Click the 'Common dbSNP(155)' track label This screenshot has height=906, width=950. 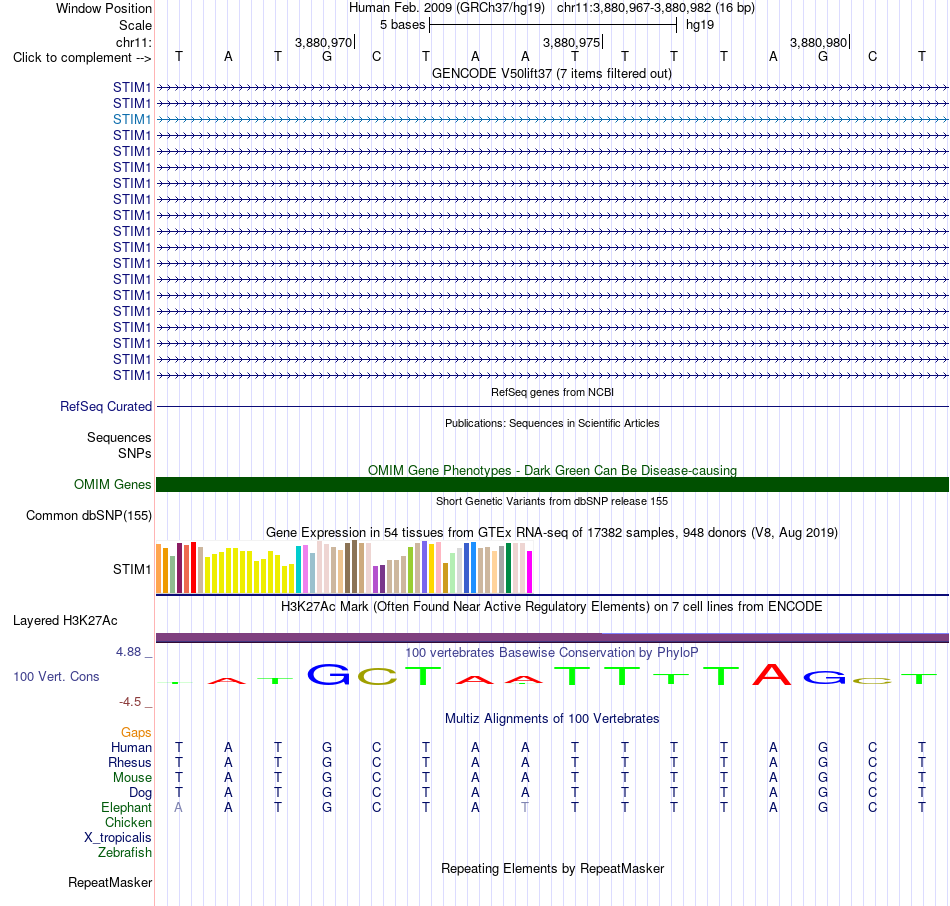88,516
